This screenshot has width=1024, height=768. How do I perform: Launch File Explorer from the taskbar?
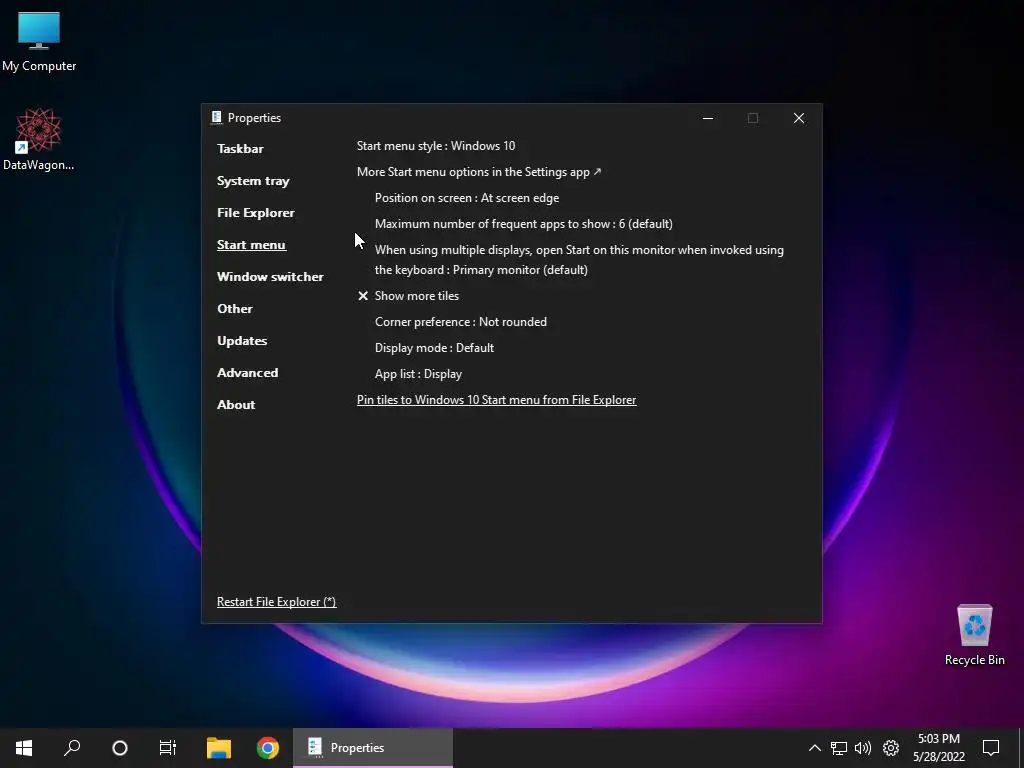click(219, 748)
